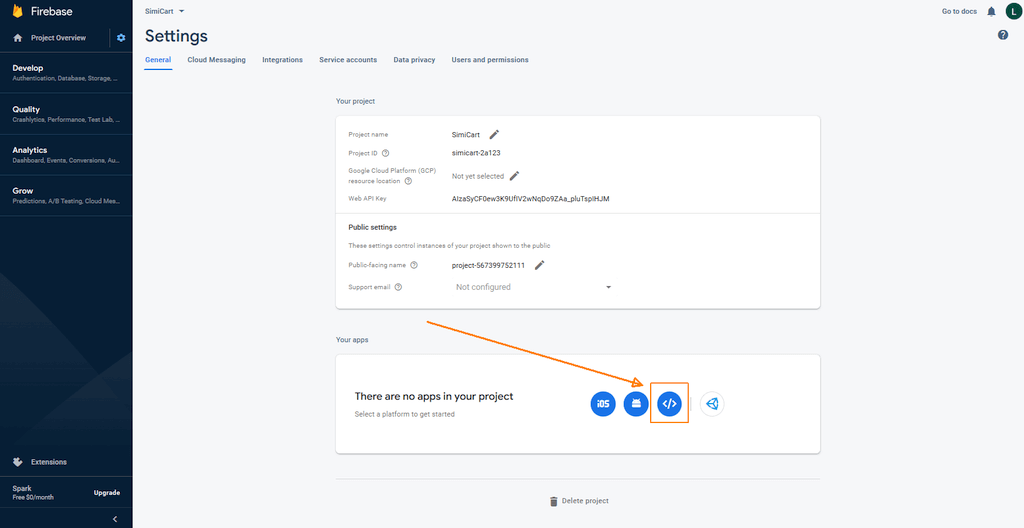
Task: Expand the Analytics section
Action: coord(66,155)
